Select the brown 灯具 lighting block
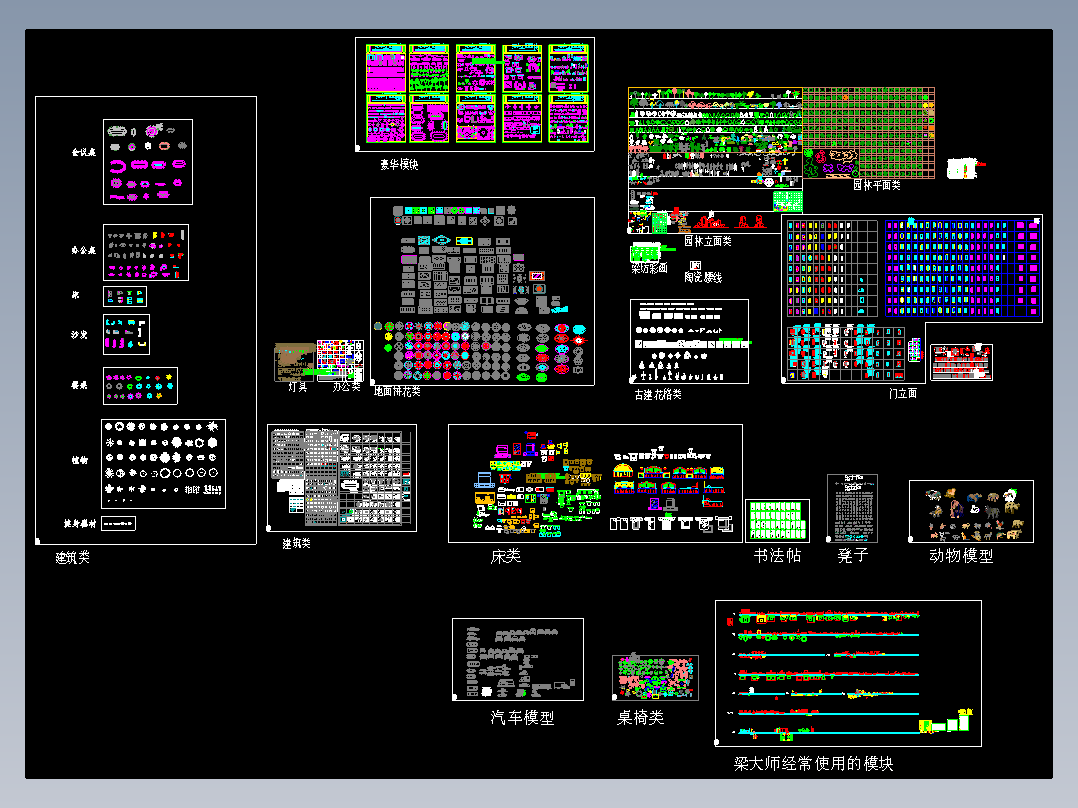Viewport: 1078px width, 808px height. pos(295,362)
